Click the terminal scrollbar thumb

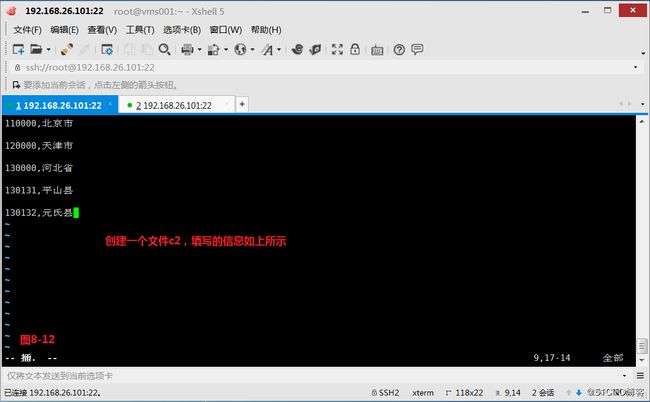(642, 346)
